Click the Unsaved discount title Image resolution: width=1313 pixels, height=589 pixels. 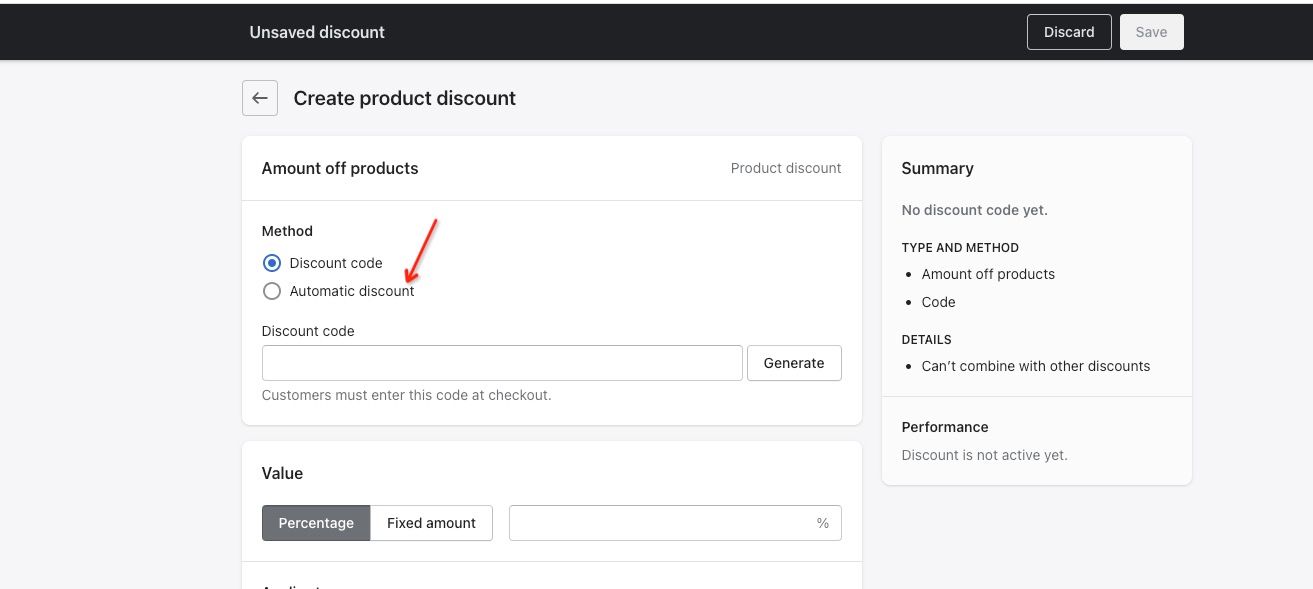tap(317, 32)
